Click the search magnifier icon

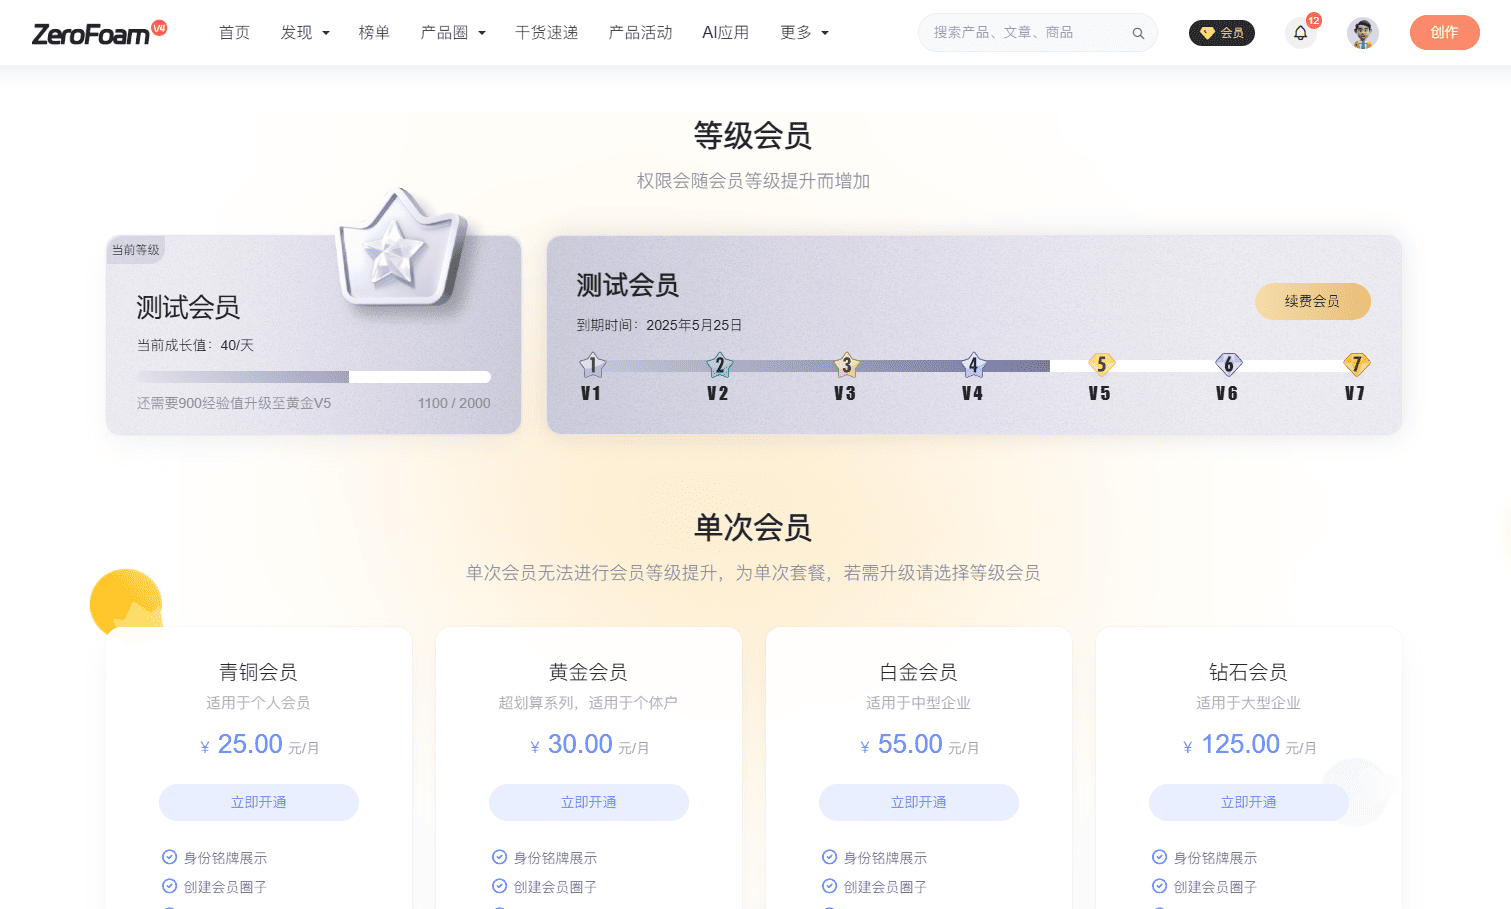1138,32
